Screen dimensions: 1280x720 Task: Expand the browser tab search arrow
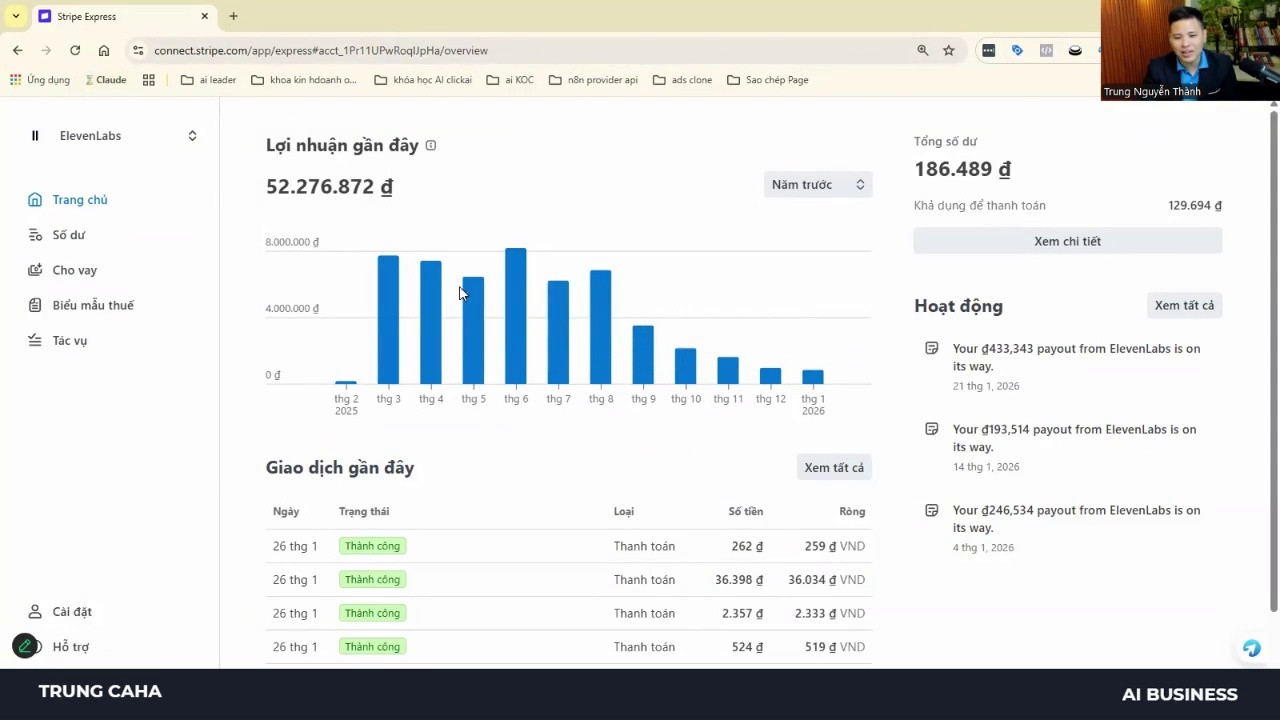tap(15, 16)
